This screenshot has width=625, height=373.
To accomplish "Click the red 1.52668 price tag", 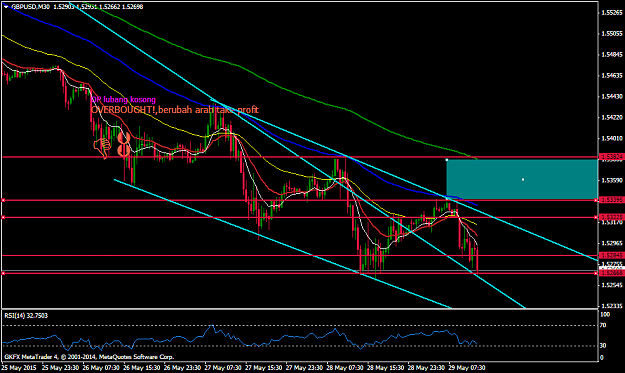I will pyautogui.click(x=611, y=273).
